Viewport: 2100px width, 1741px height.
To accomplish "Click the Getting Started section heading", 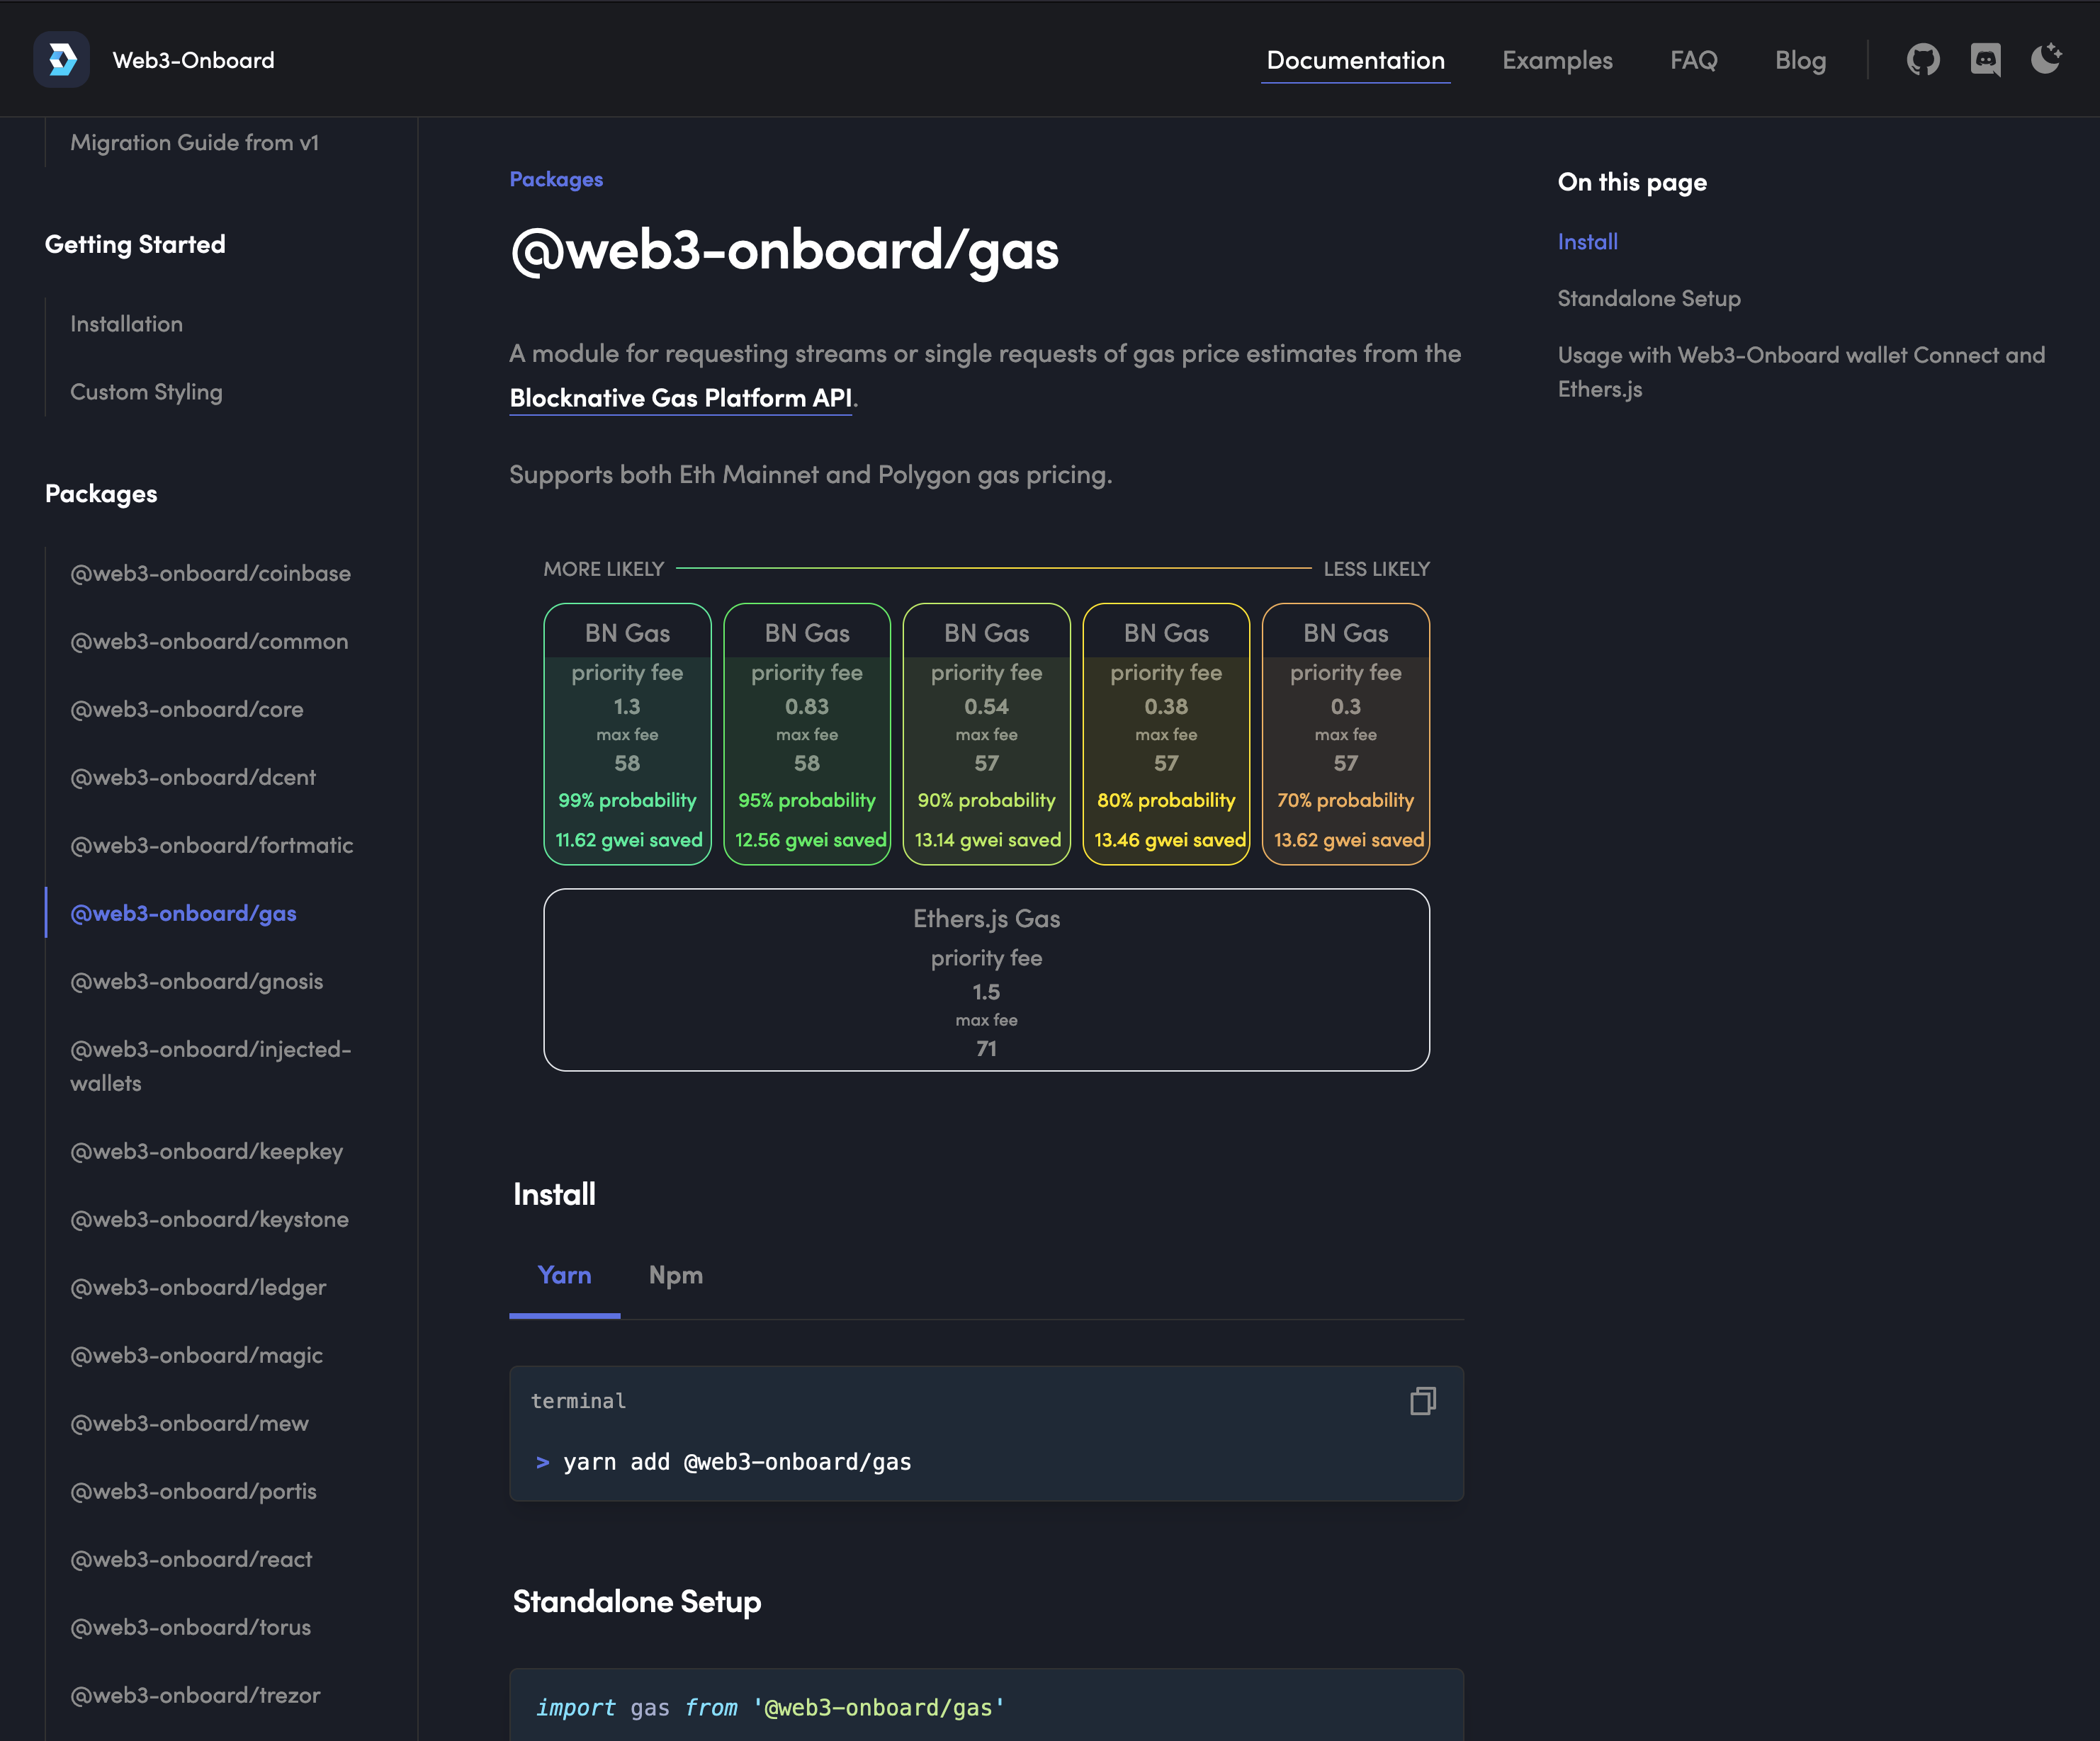I will point(135,244).
